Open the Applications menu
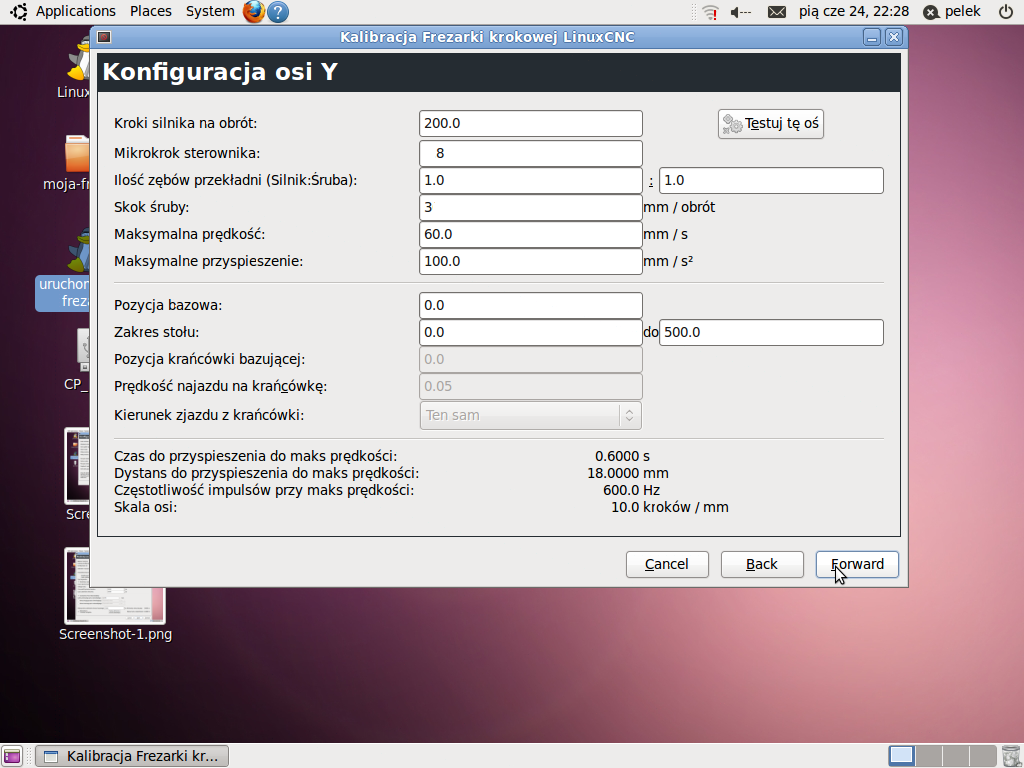The height and width of the screenshot is (768, 1024). 76,11
